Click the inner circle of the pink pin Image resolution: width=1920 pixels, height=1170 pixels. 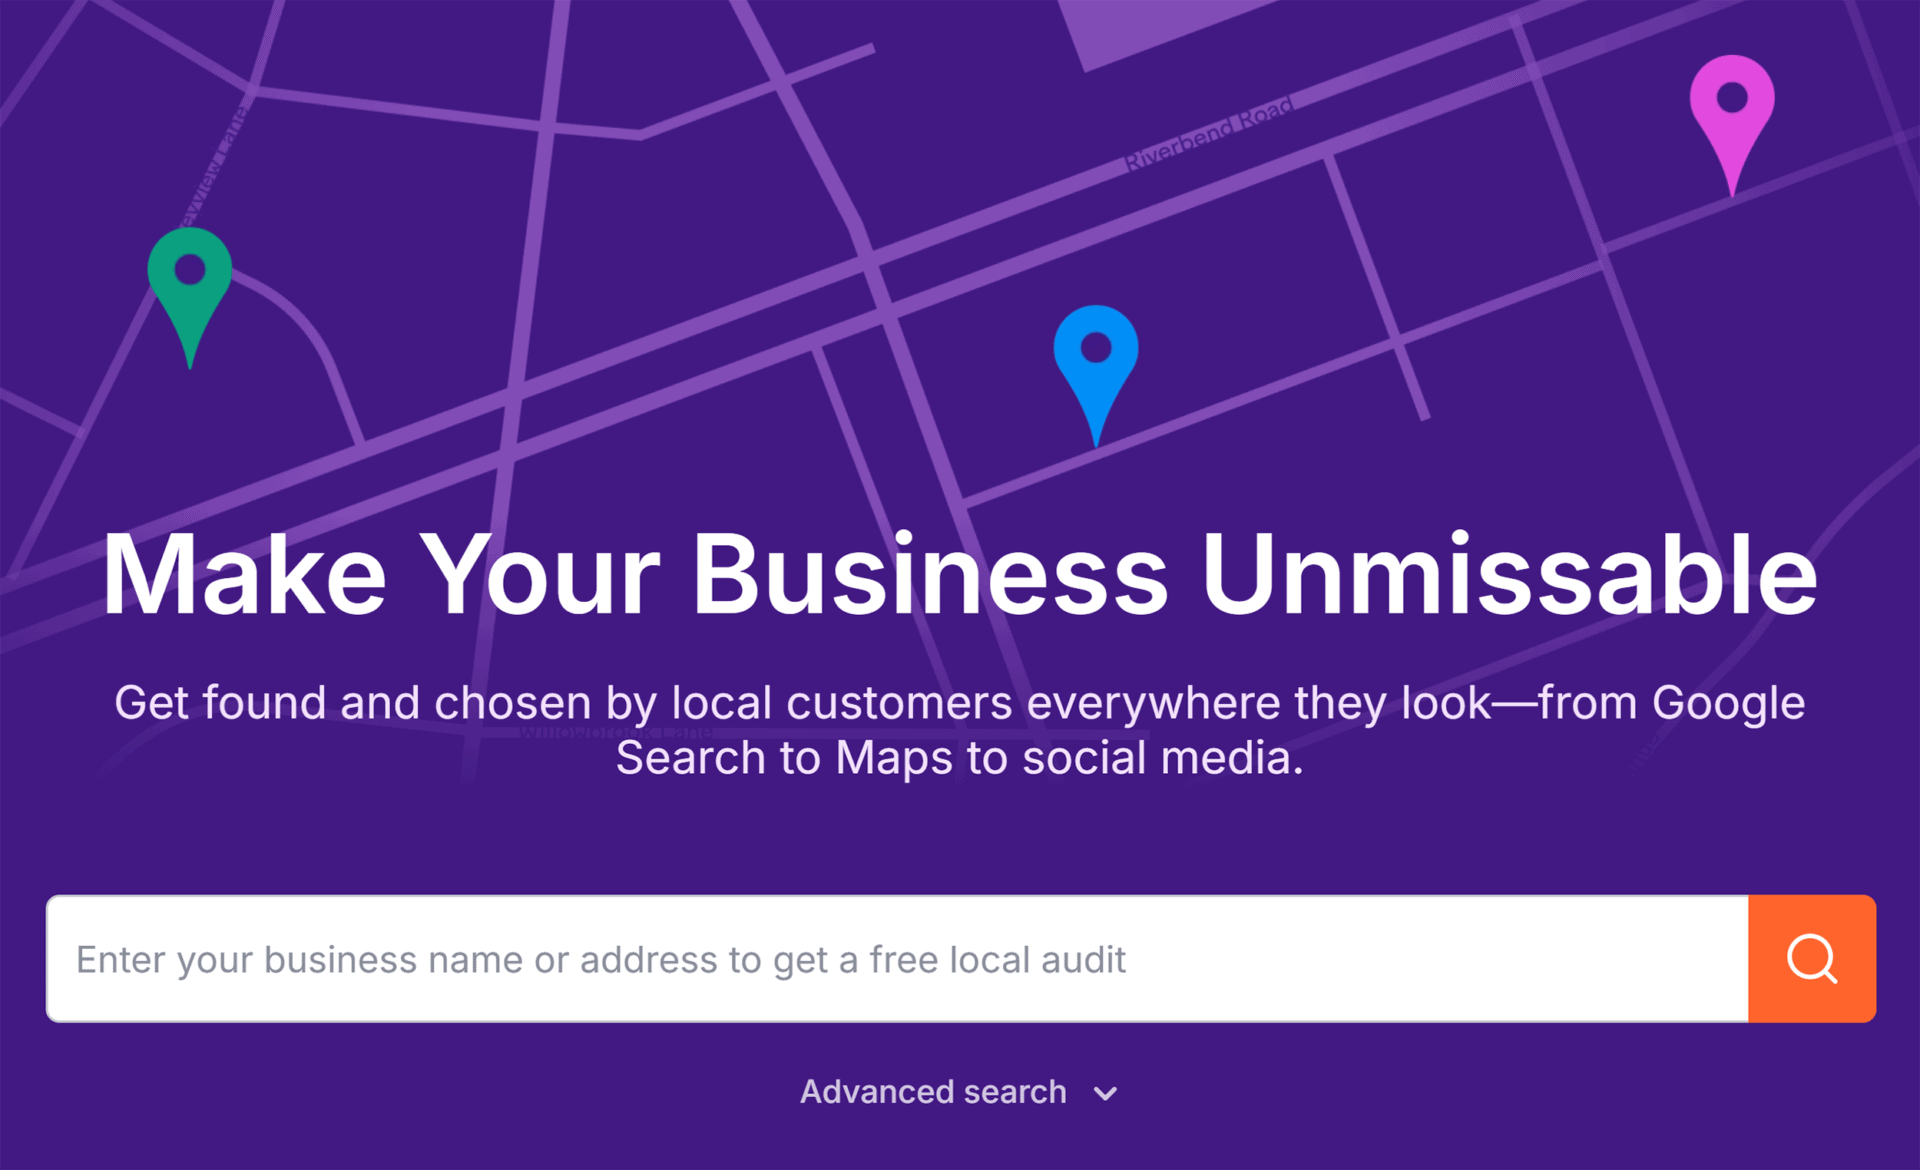pos(1732,97)
